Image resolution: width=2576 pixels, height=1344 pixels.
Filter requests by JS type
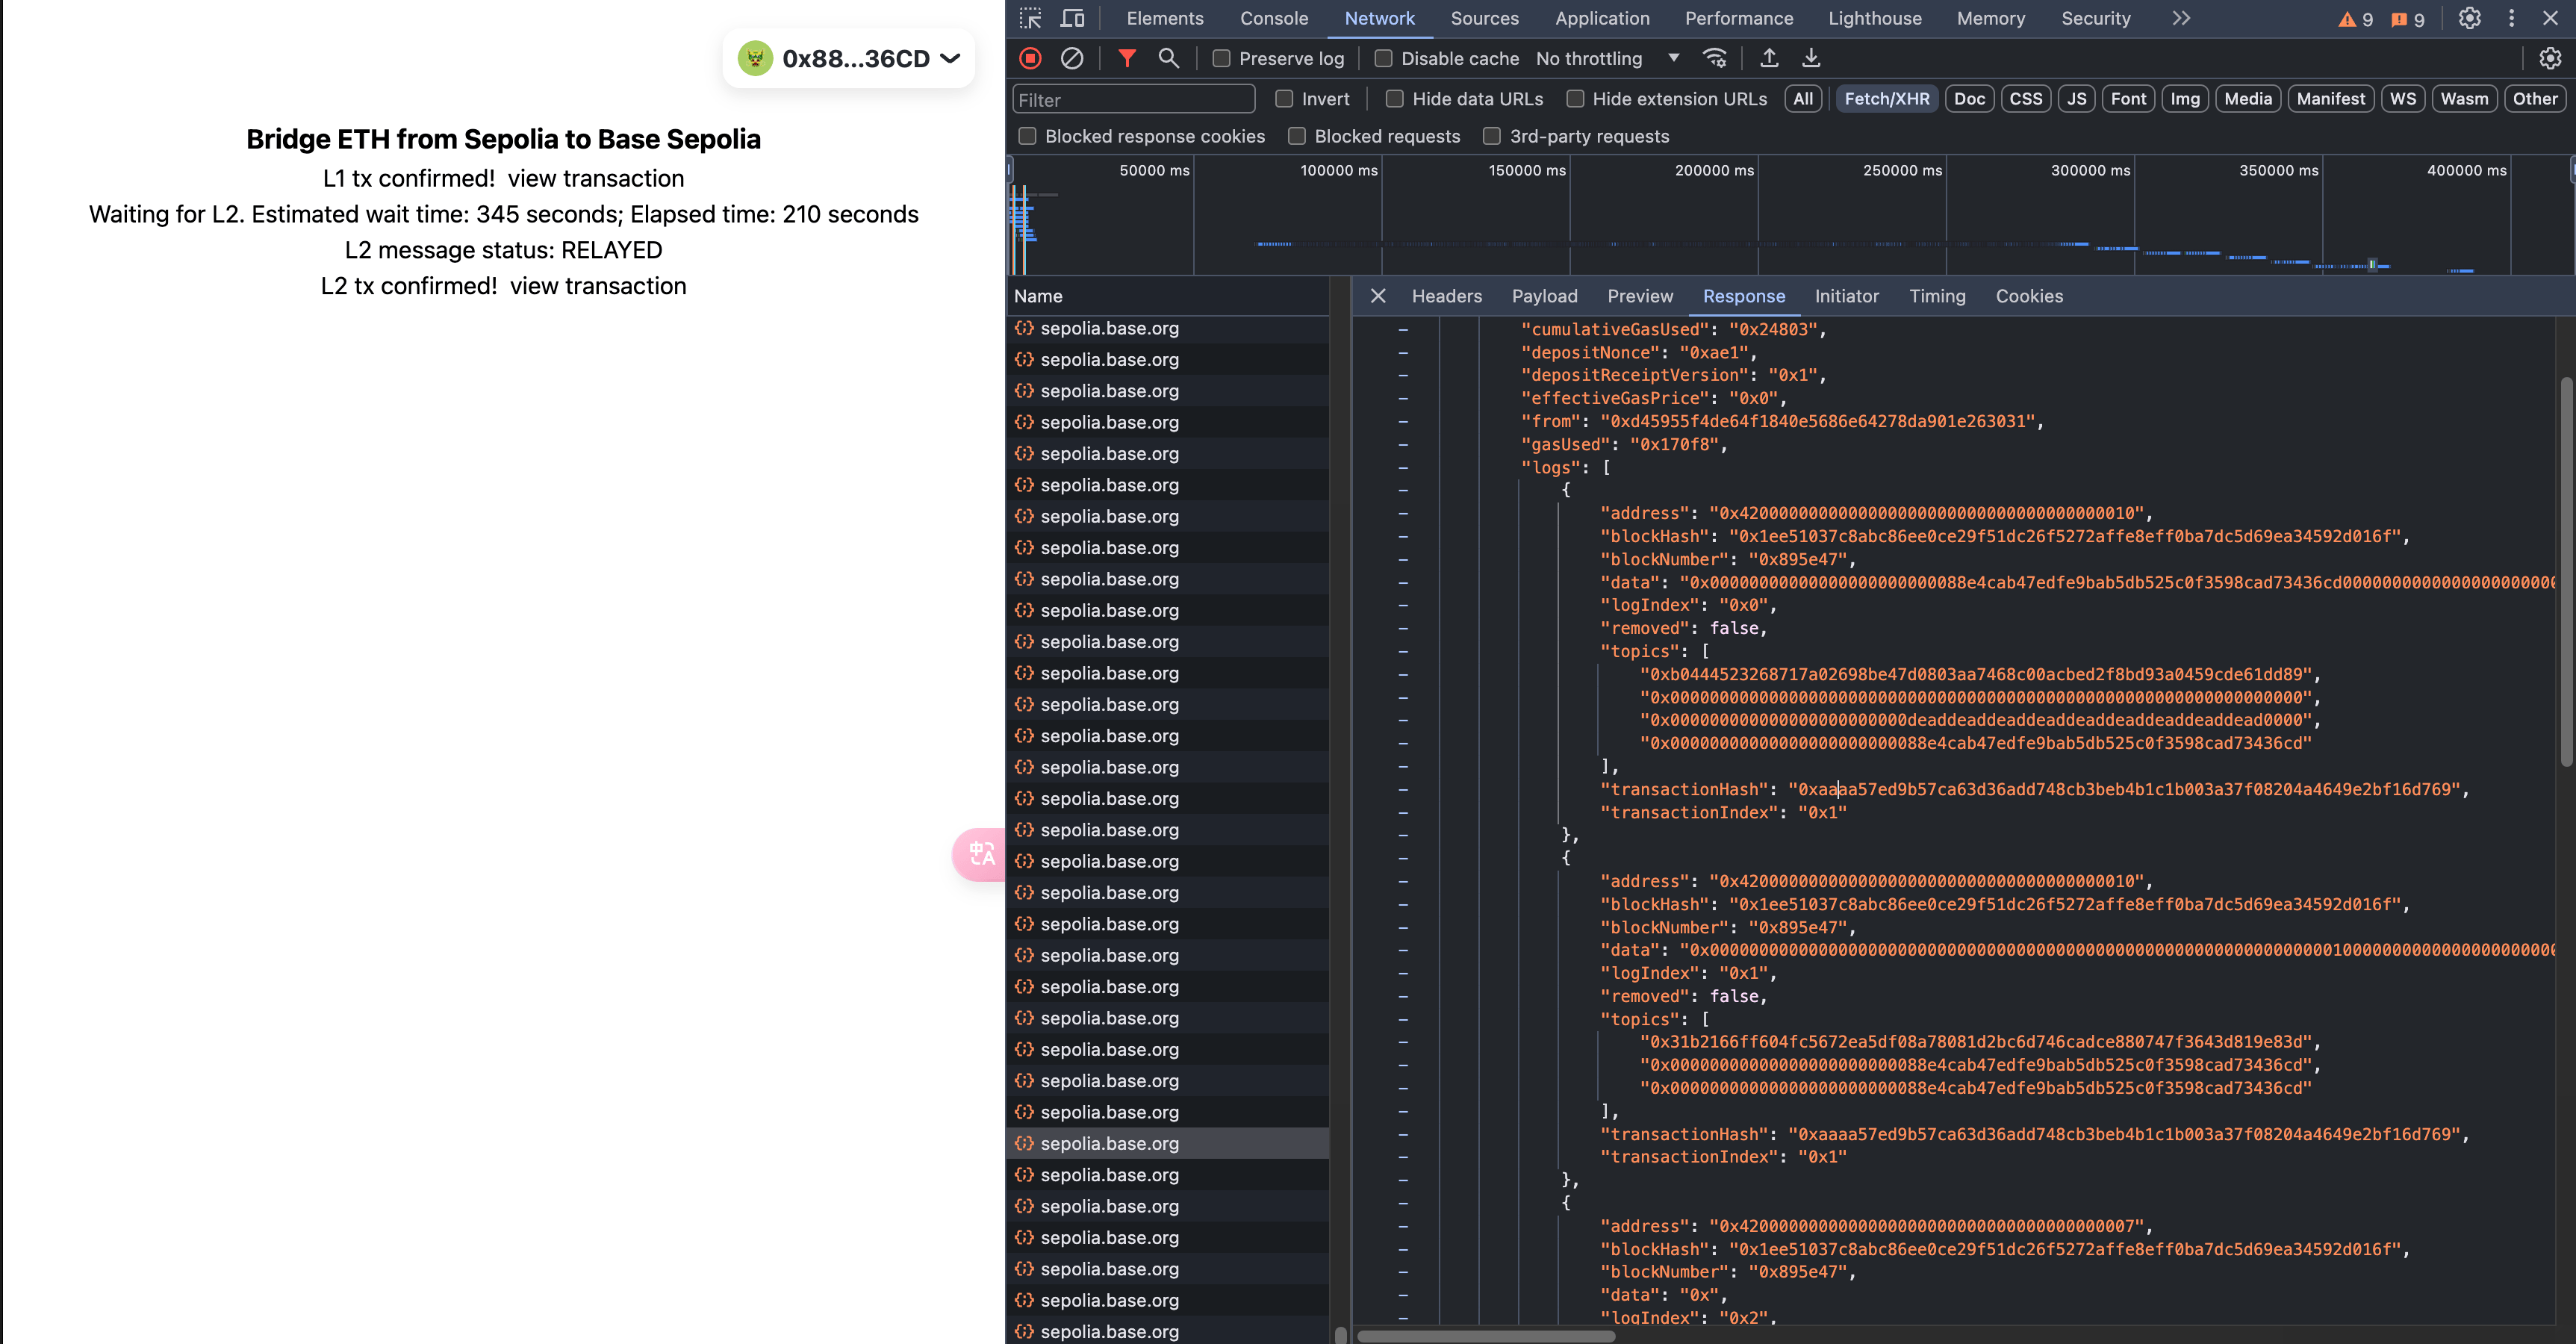click(2077, 99)
